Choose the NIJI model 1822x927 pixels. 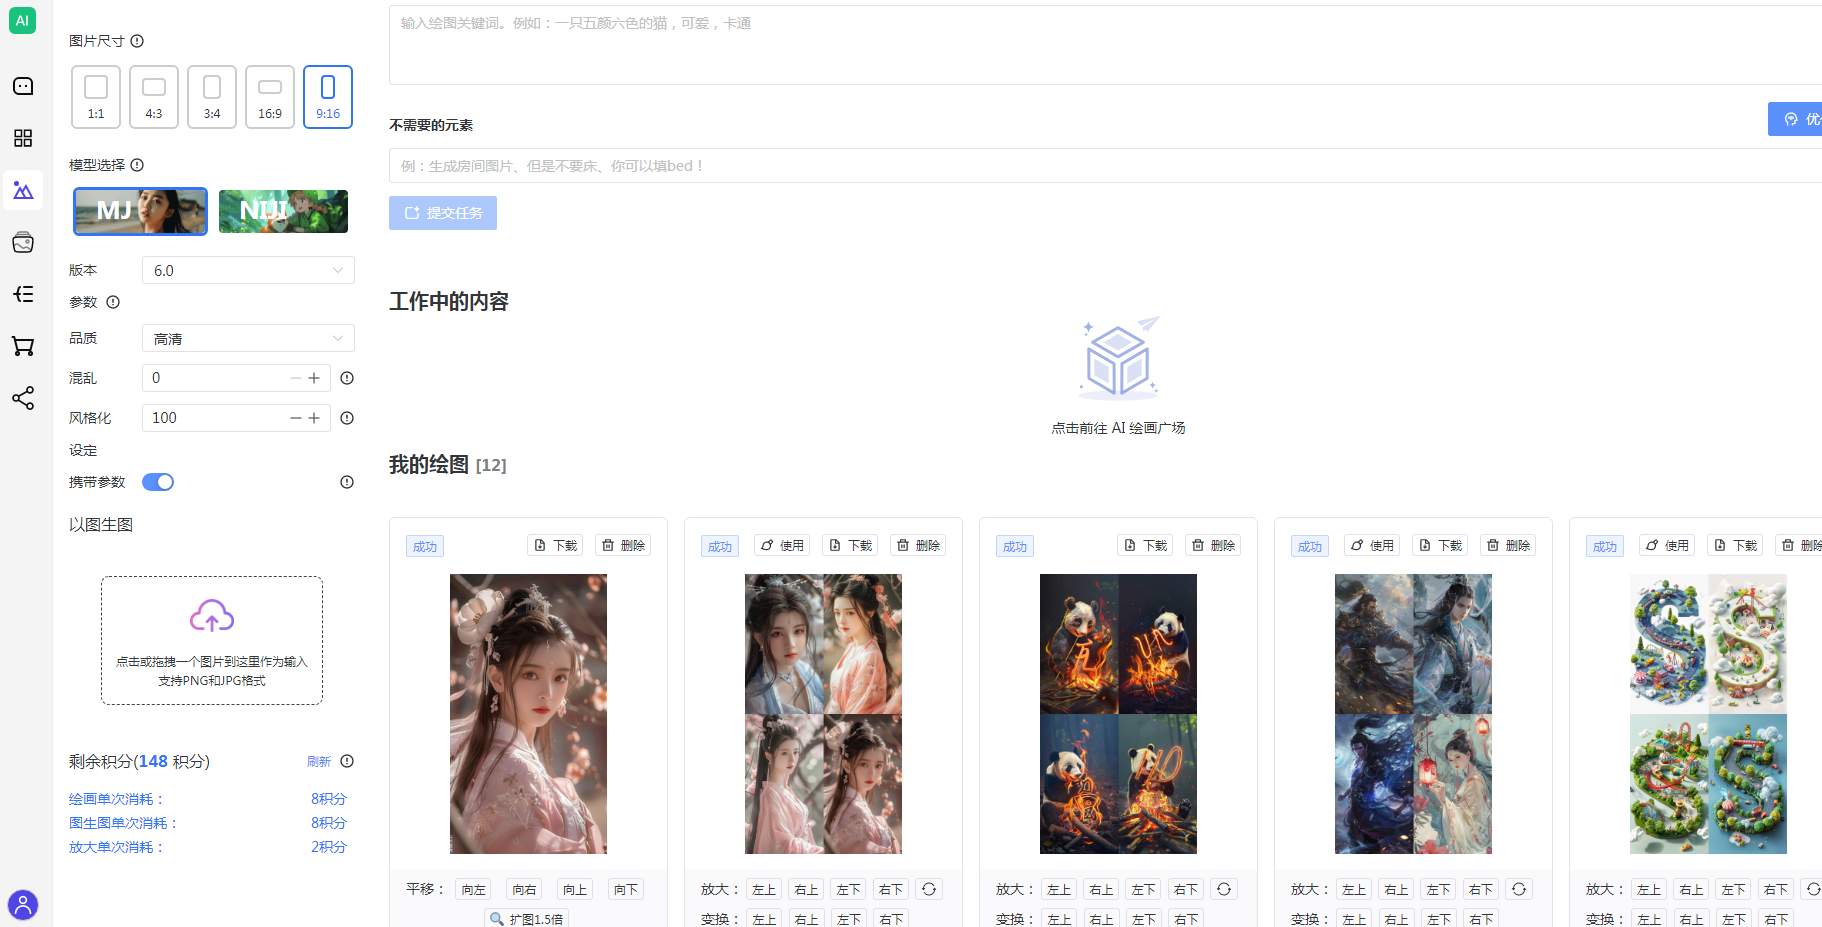point(283,211)
